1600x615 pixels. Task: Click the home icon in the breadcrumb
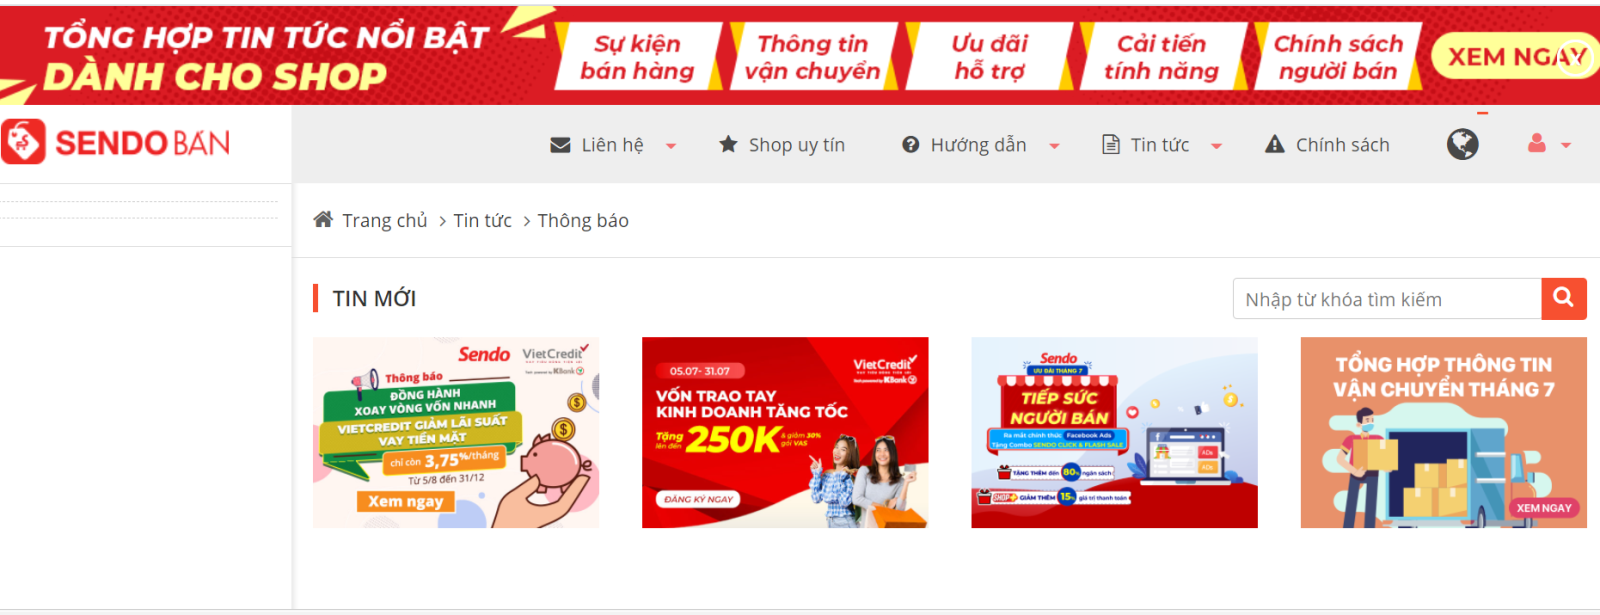point(323,219)
